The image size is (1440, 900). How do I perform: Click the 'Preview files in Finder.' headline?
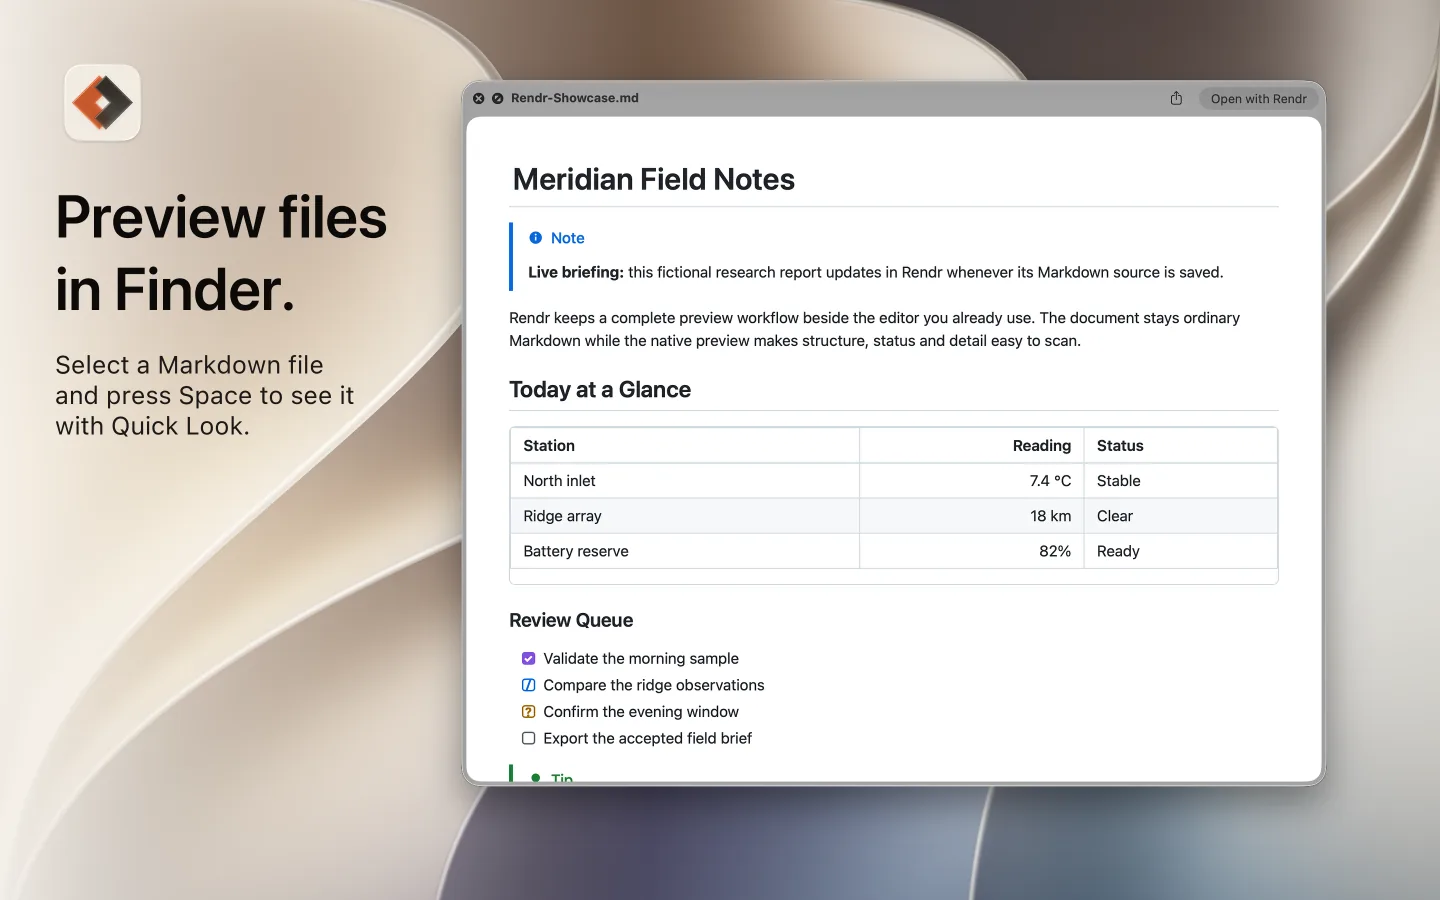pyautogui.click(x=221, y=253)
